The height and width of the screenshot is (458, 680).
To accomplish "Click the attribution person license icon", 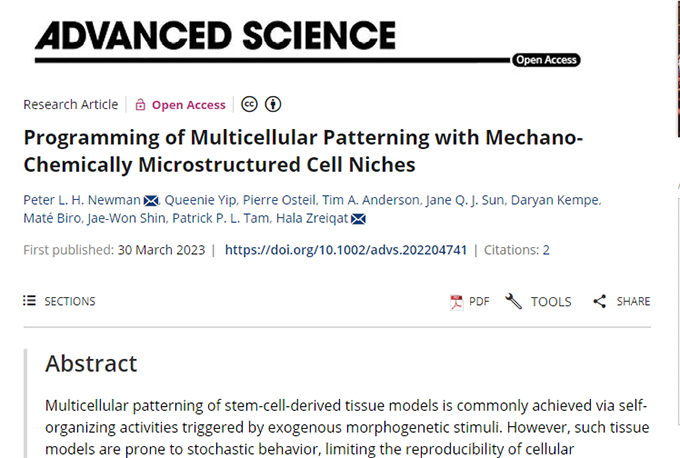I will (273, 105).
